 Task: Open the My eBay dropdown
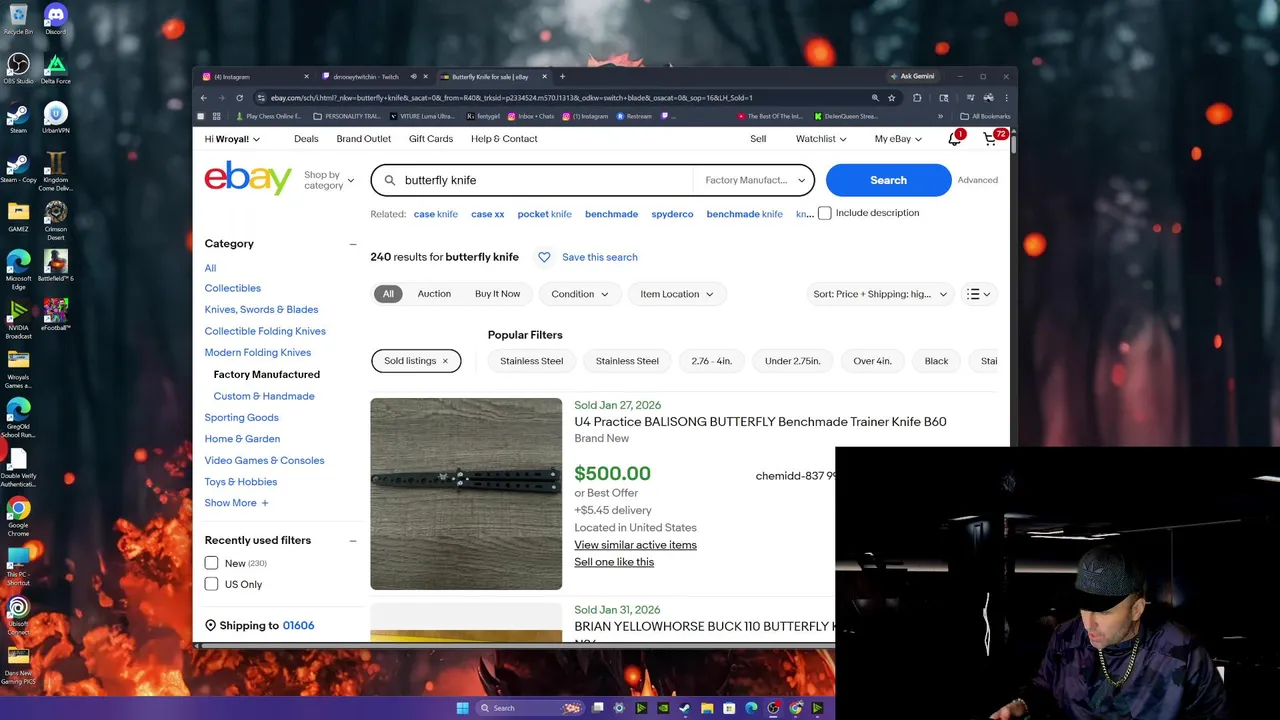tap(898, 139)
